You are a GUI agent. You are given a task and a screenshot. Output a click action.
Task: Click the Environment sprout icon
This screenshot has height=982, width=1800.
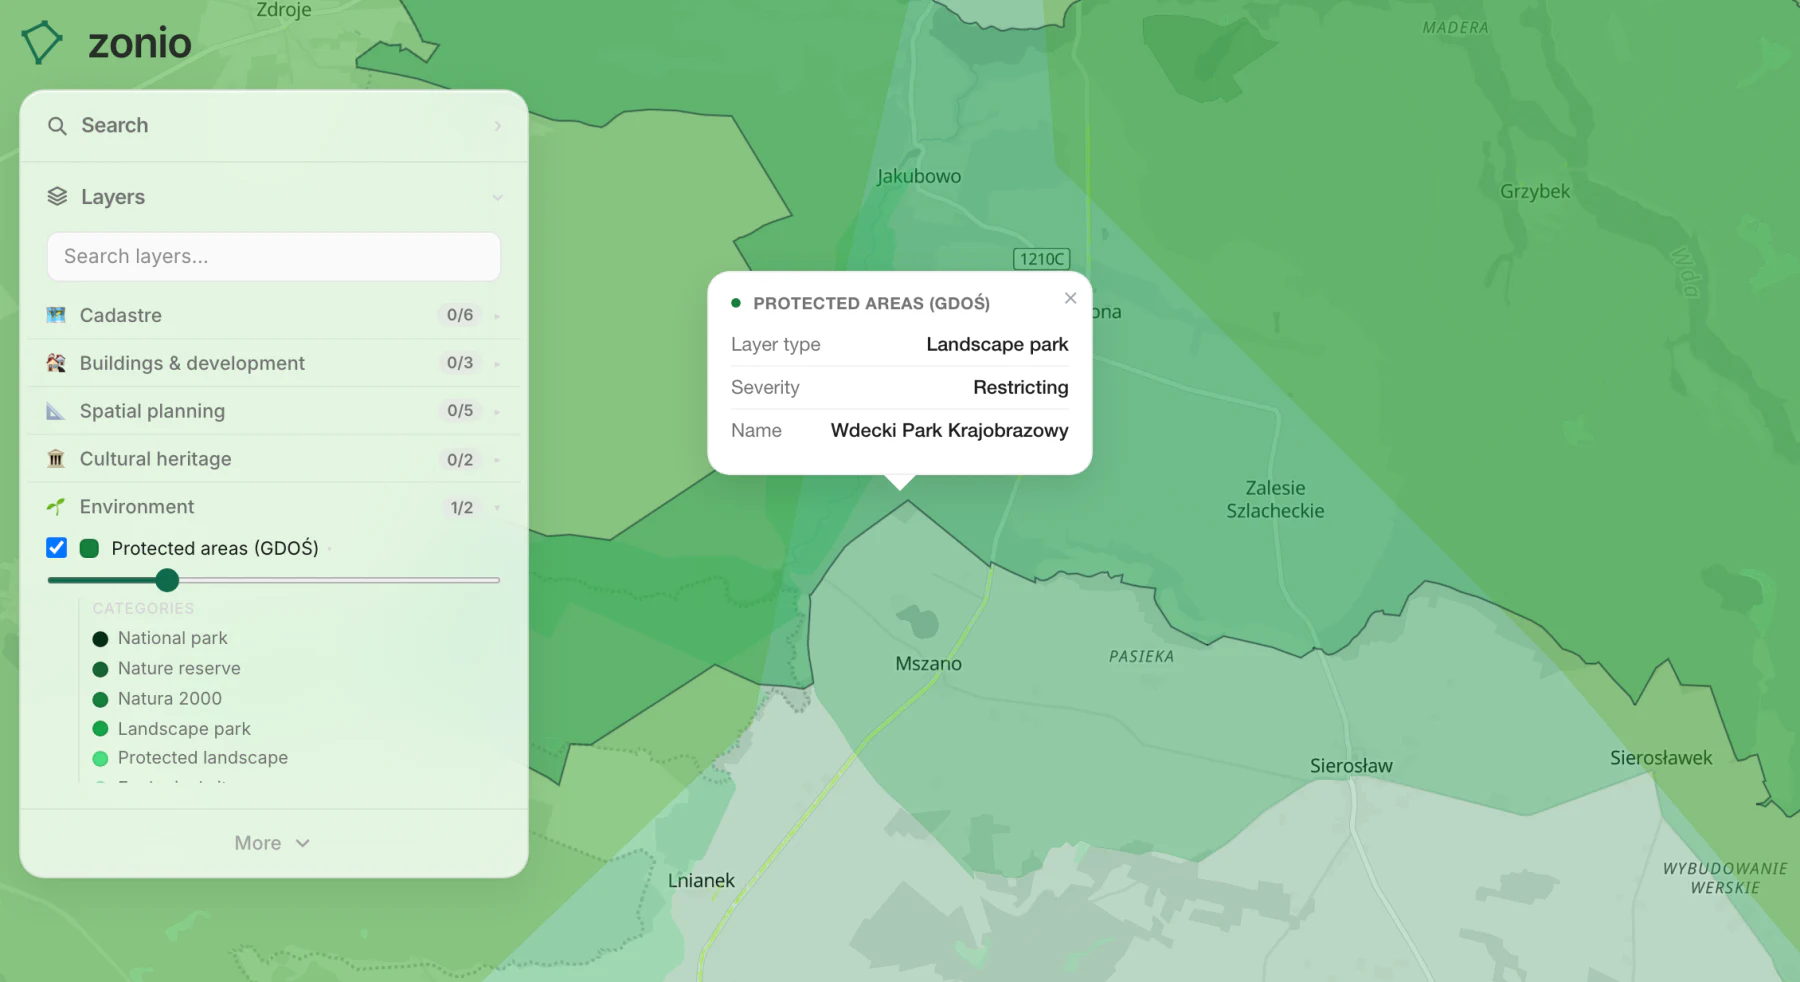point(56,507)
